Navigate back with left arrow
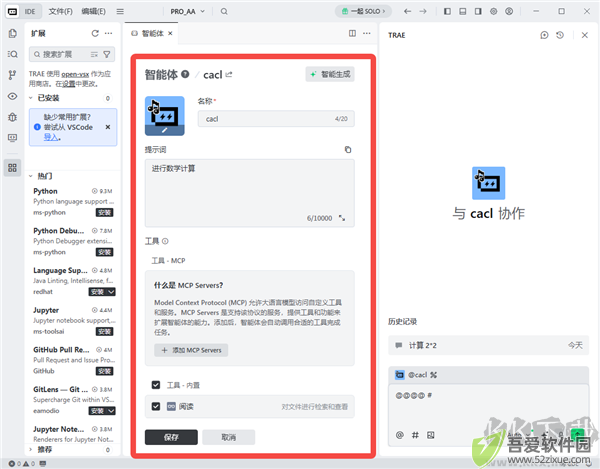This screenshot has width=600, height=469. coord(408,11)
